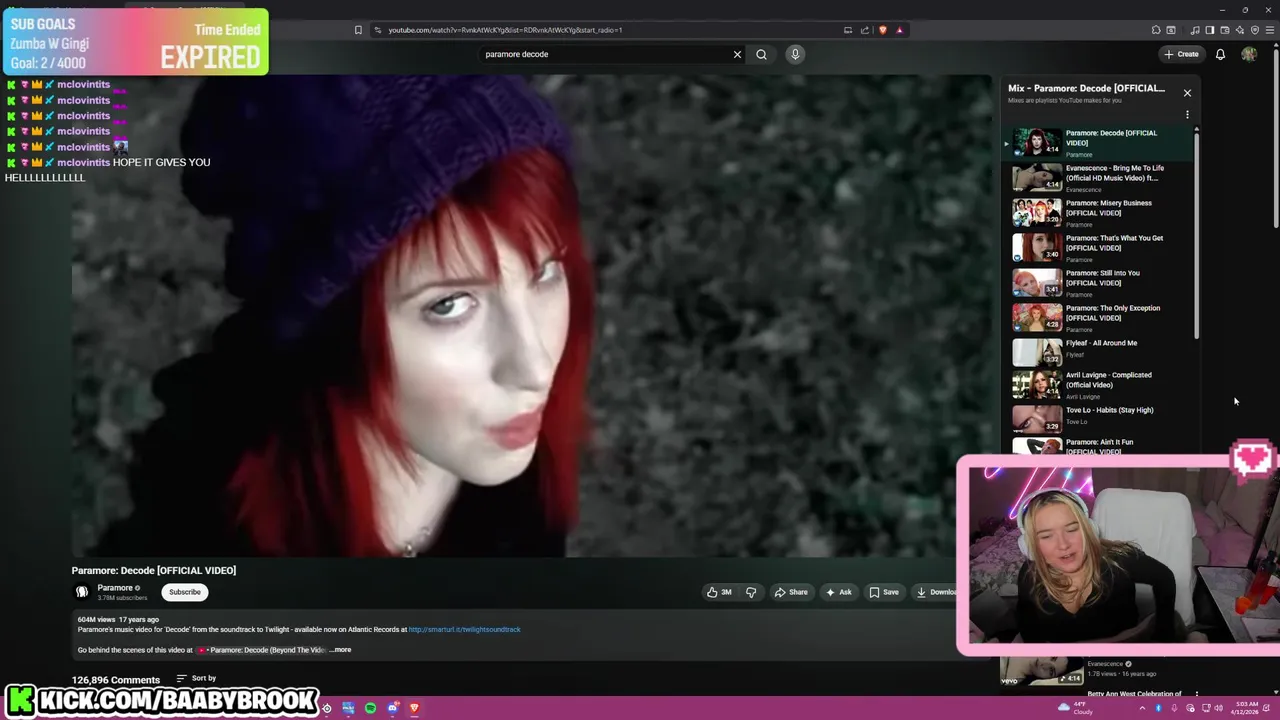Click the Create button
The width and height of the screenshot is (1280, 720).
pyautogui.click(x=1181, y=54)
